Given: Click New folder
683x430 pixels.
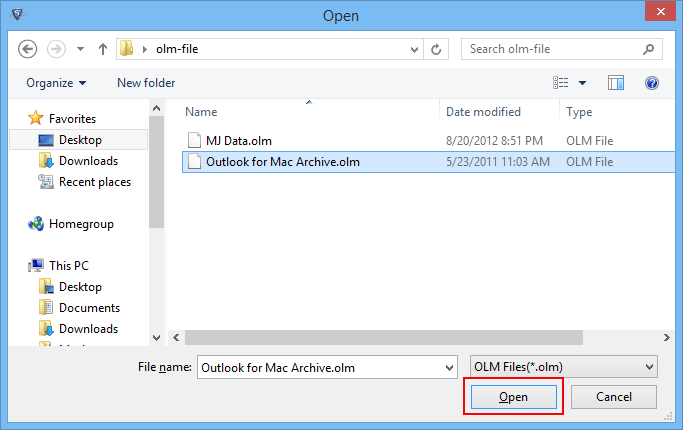Looking at the screenshot, I should 146,83.
